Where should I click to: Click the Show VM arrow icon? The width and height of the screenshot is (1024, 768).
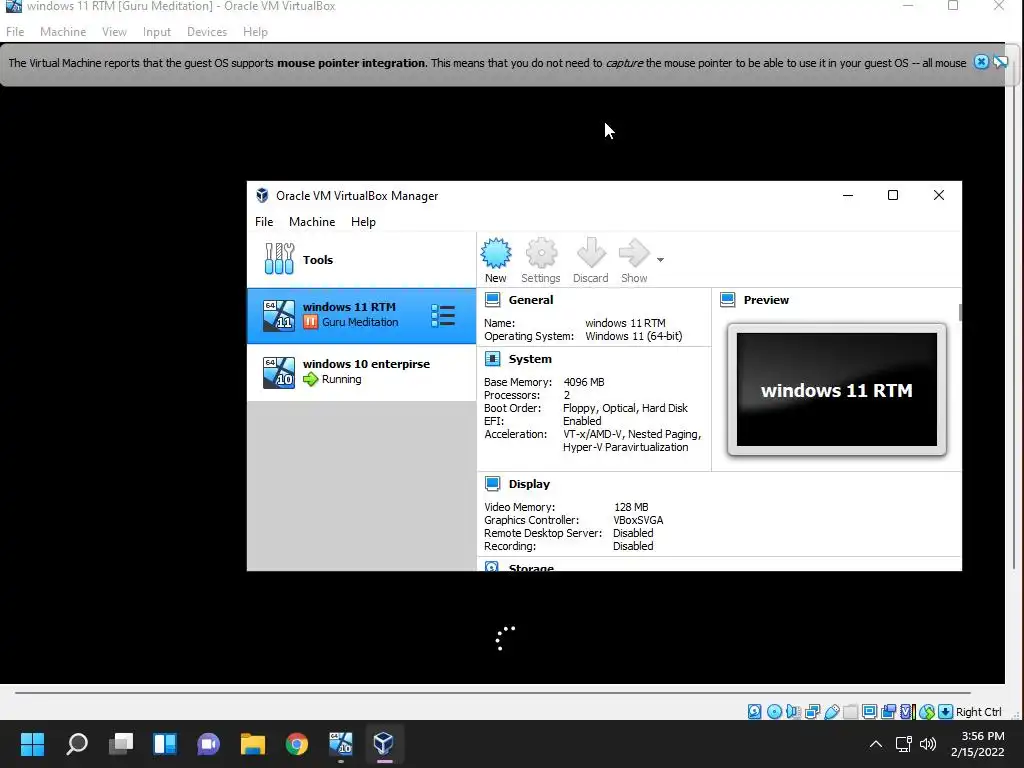634,253
